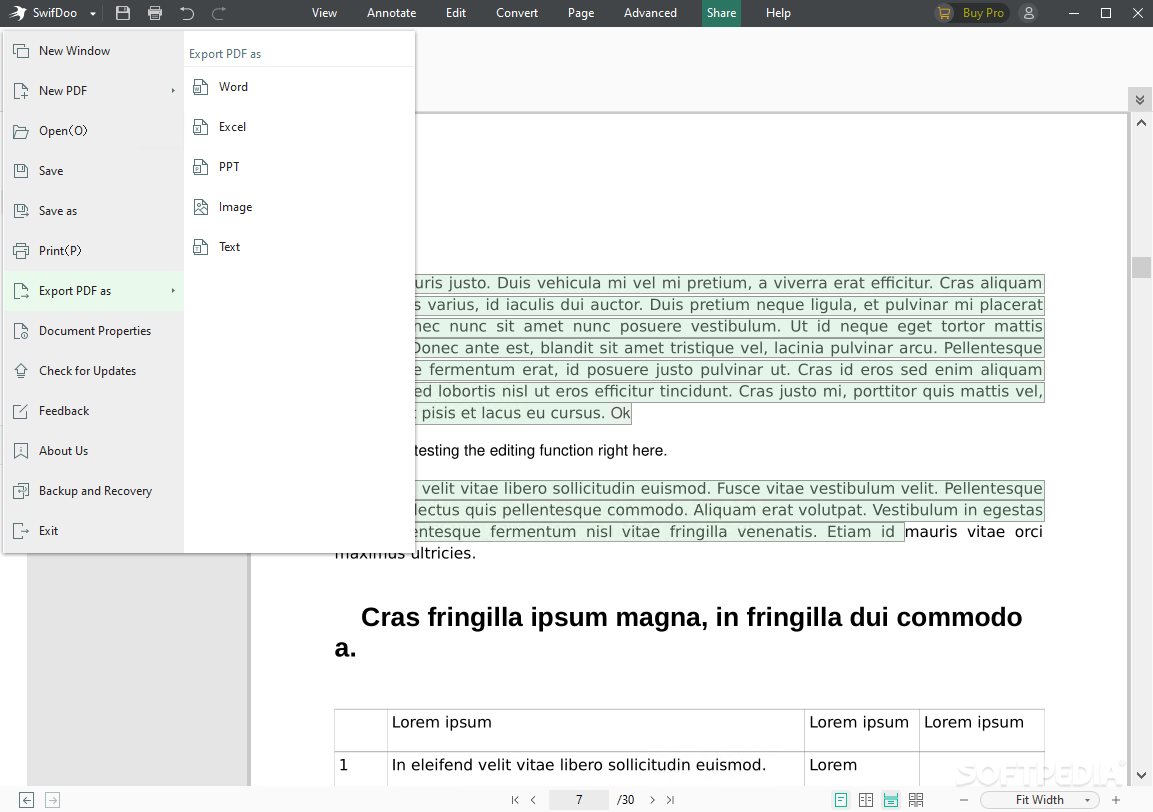
Task: Switch to two-page view mode
Action: 866,800
